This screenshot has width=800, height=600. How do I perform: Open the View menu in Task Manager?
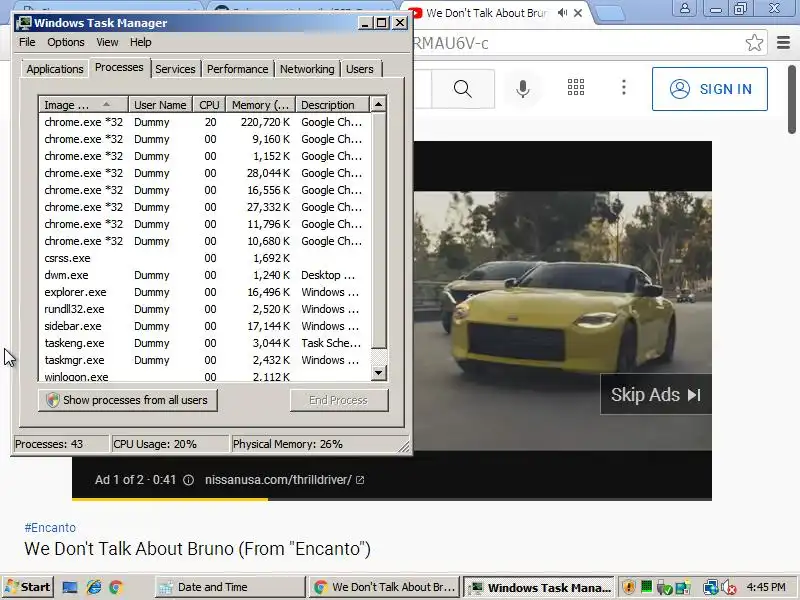pyautogui.click(x=107, y=42)
